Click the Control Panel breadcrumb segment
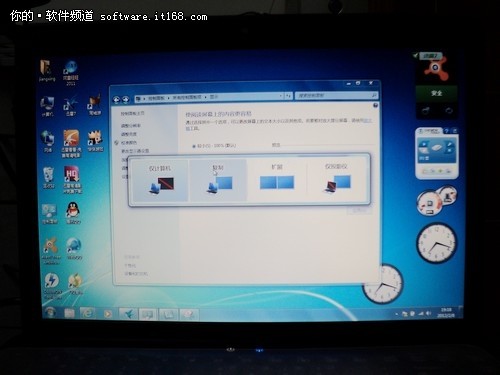Screen dimensions: 500x375 point(156,98)
